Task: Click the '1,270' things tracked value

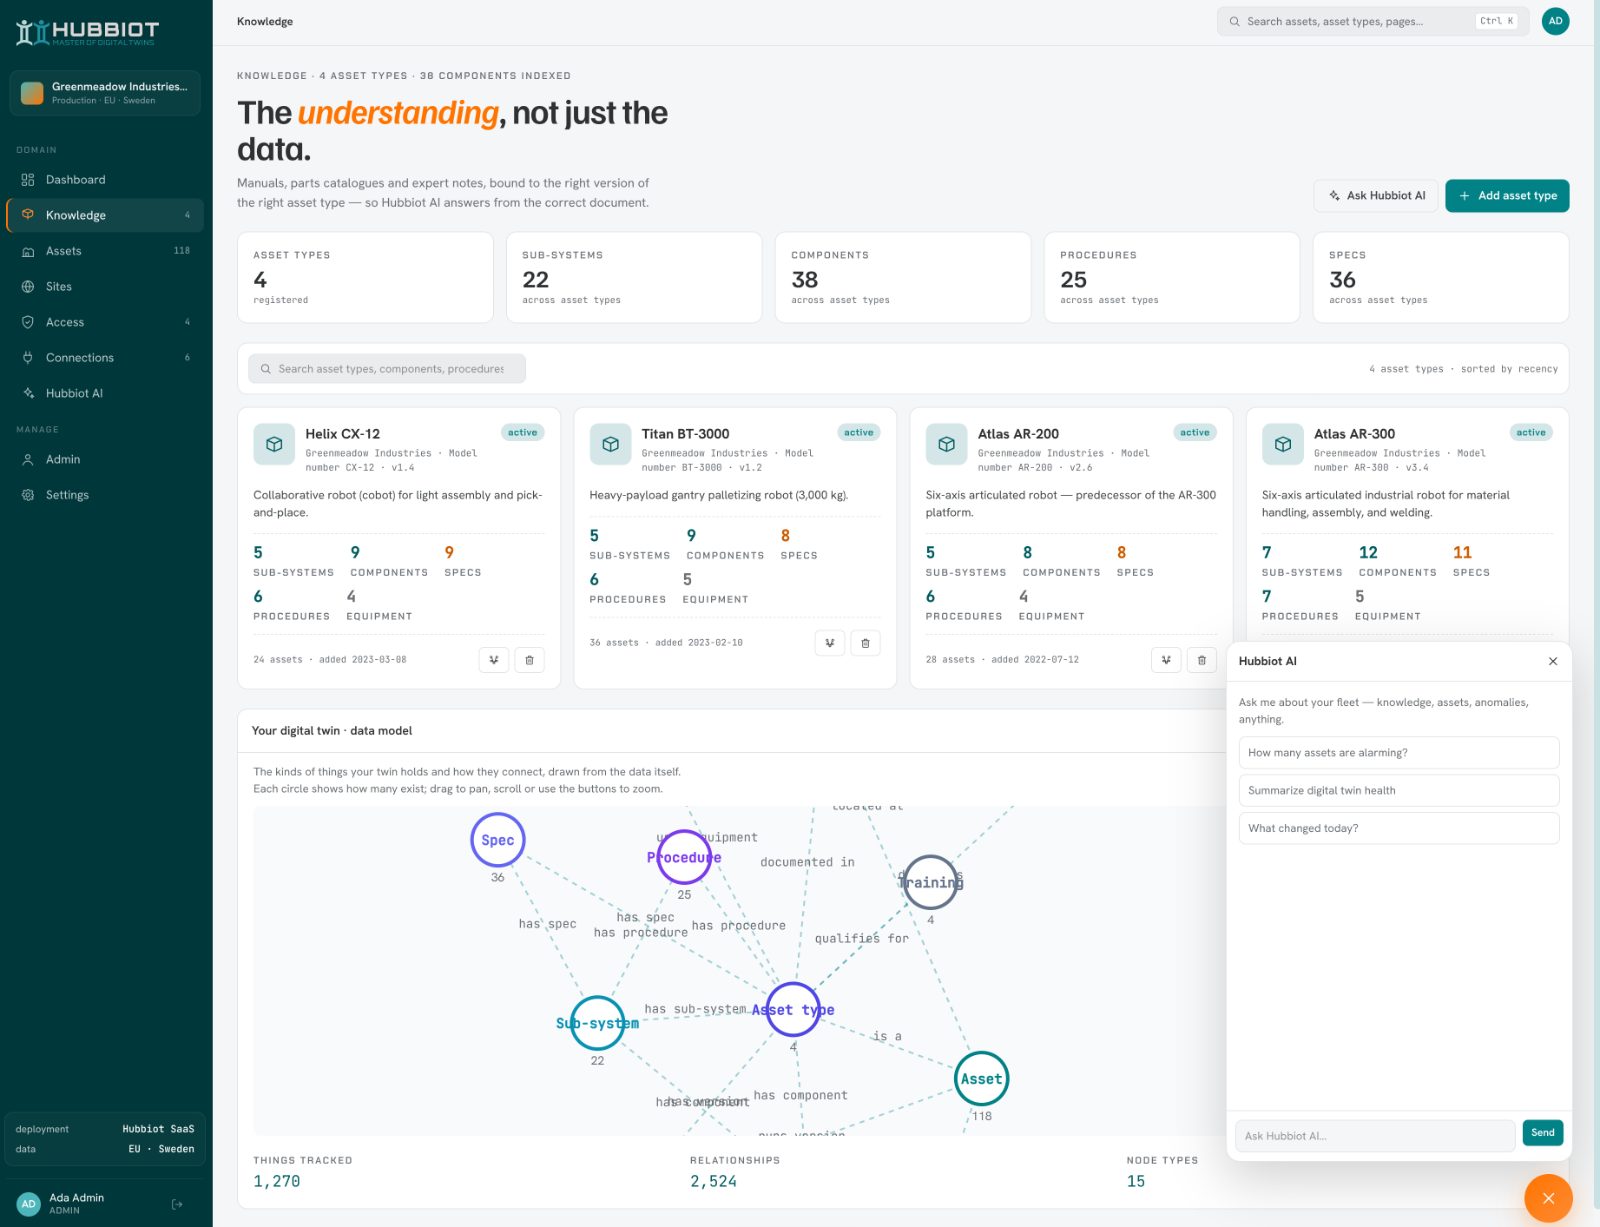Action: [x=277, y=1181]
